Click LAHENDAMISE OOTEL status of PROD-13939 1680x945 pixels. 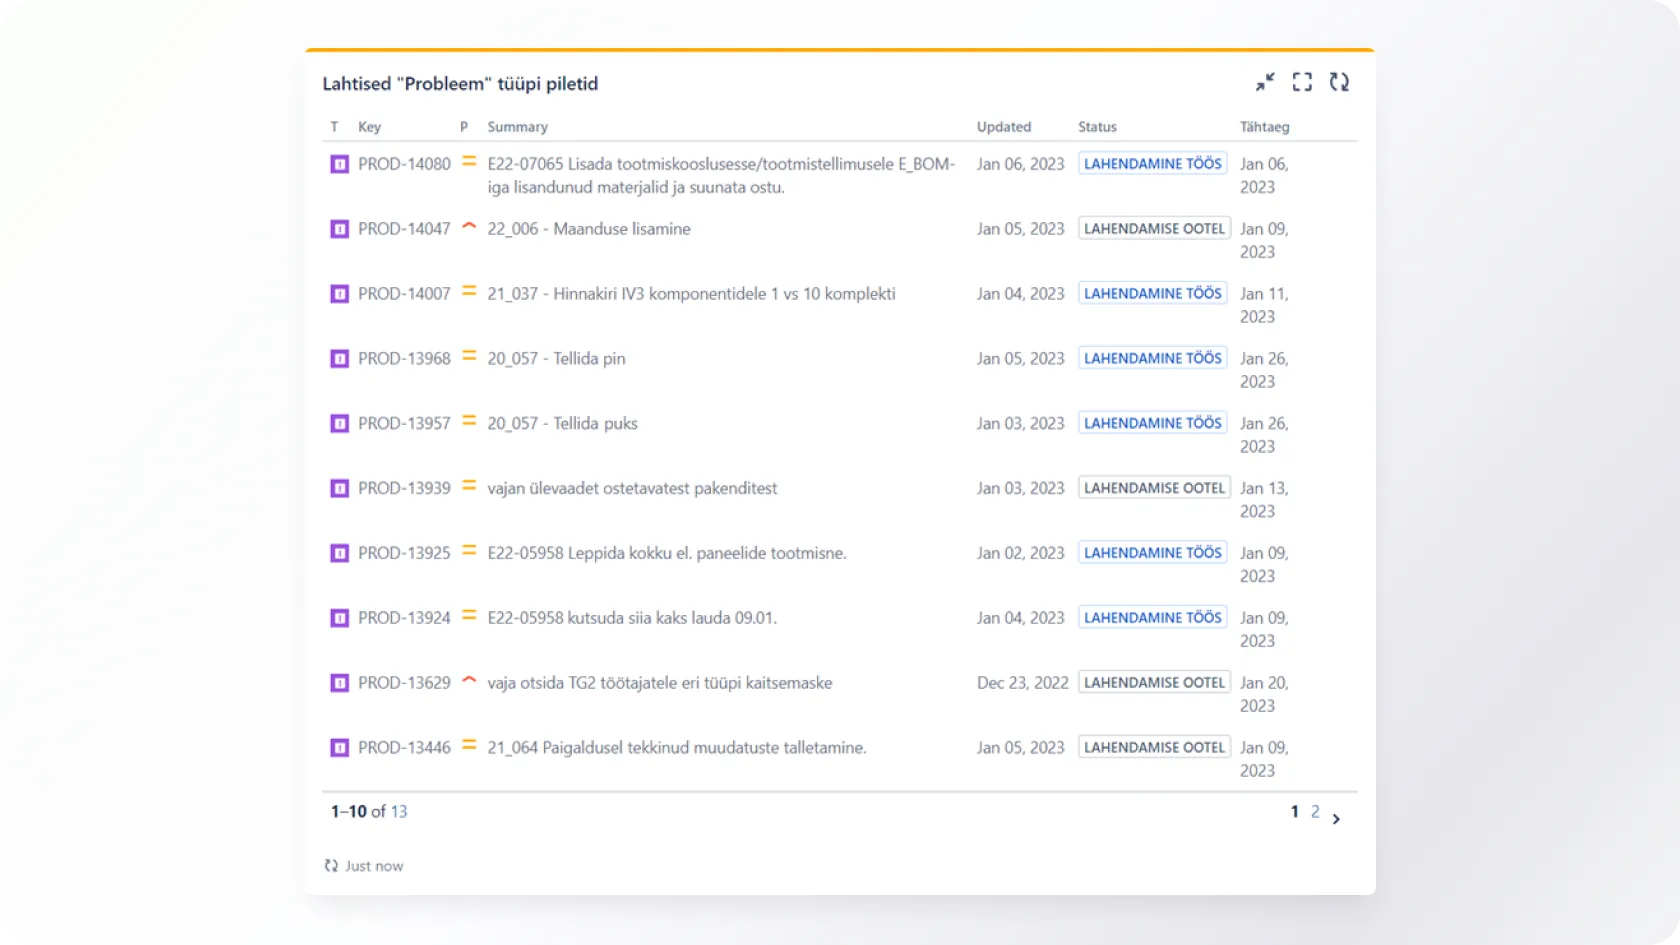pyautogui.click(x=1154, y=488)
